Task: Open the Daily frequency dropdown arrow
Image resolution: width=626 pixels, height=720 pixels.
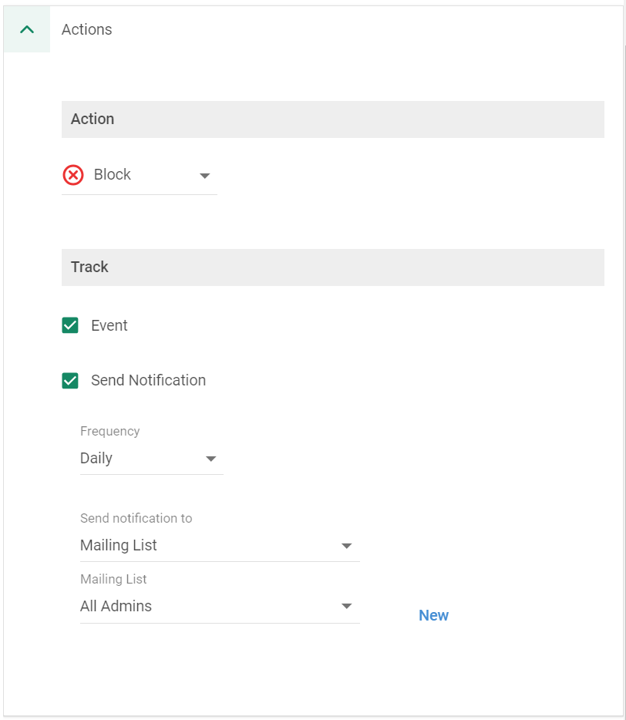Action: 211,458
